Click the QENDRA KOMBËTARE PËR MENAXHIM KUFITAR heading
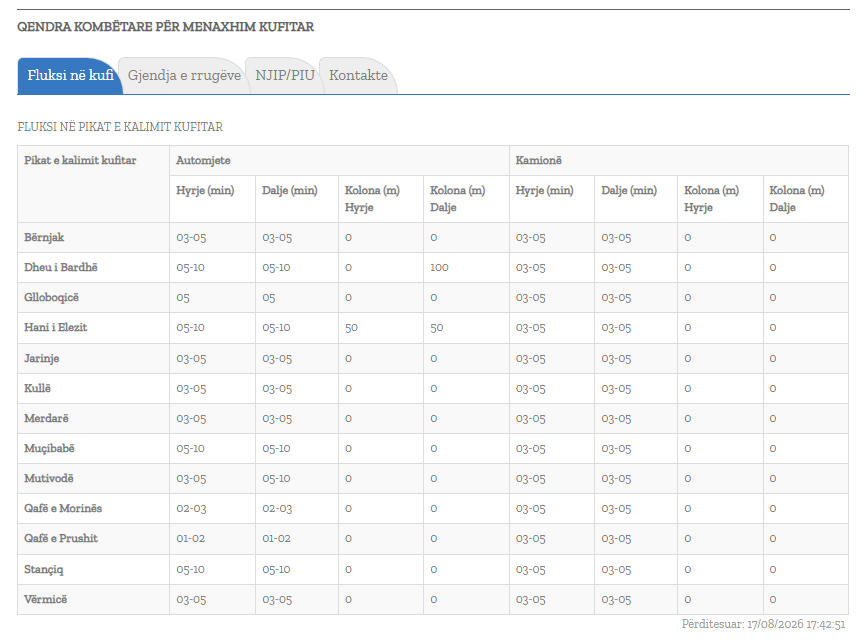This screenshot has height=643, width=864. pyautogui.click(x=165, y=27)
